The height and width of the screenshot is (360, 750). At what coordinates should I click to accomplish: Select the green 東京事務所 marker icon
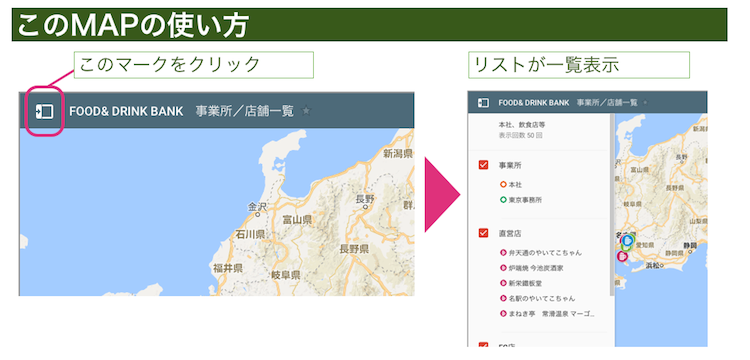[503, 199]
